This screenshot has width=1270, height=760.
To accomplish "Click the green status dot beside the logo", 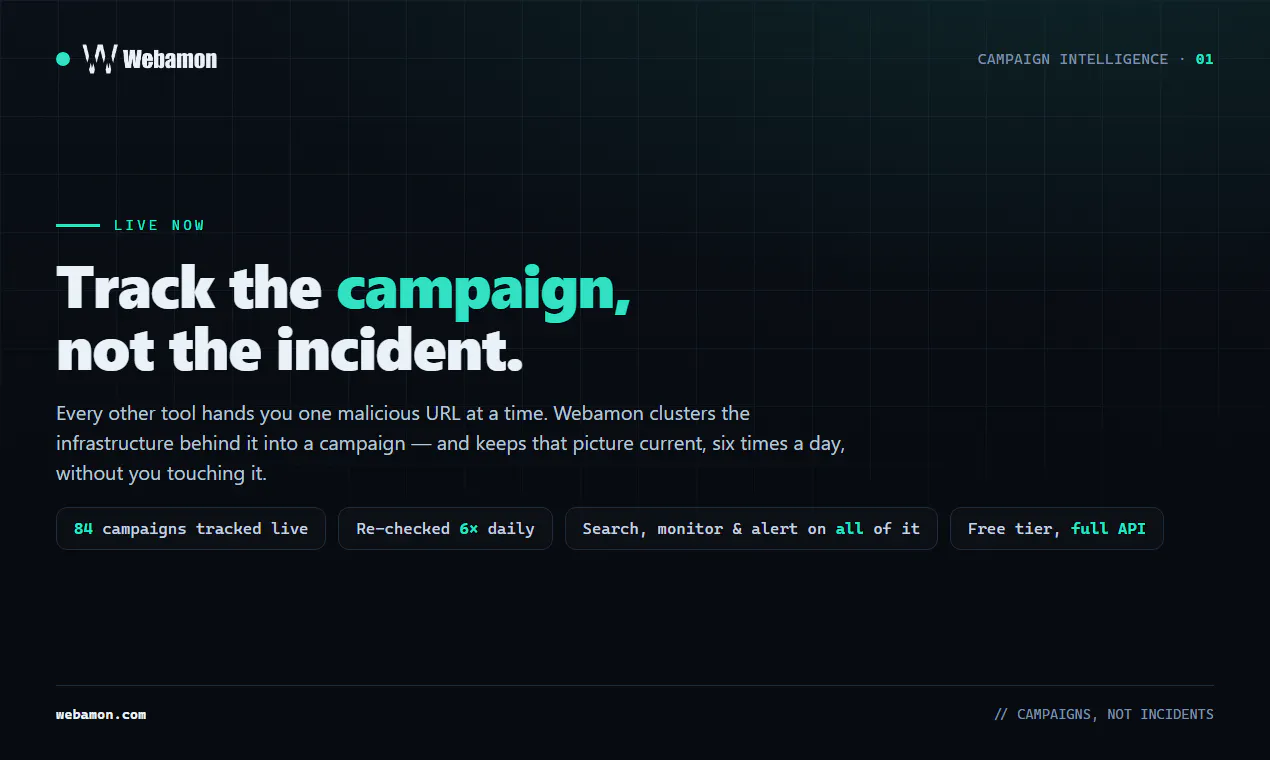I will (x=63, y=59).
